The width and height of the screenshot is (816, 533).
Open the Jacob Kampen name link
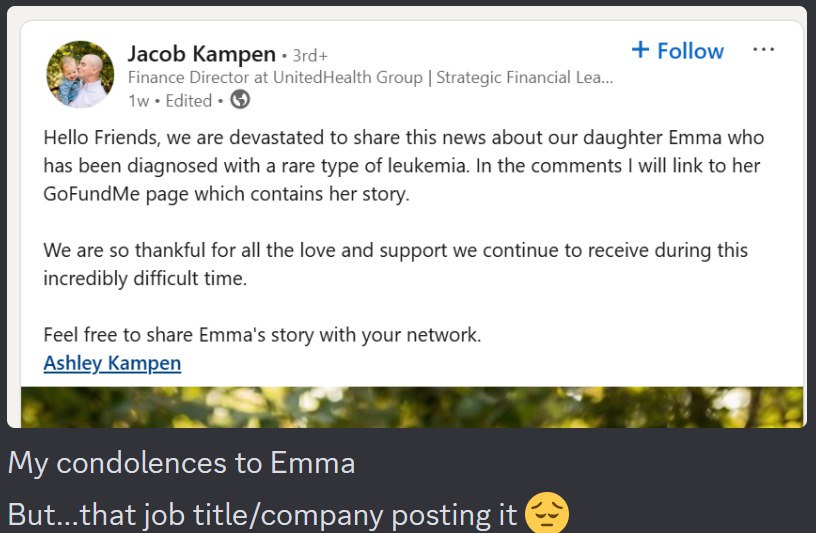pos(201,53)
